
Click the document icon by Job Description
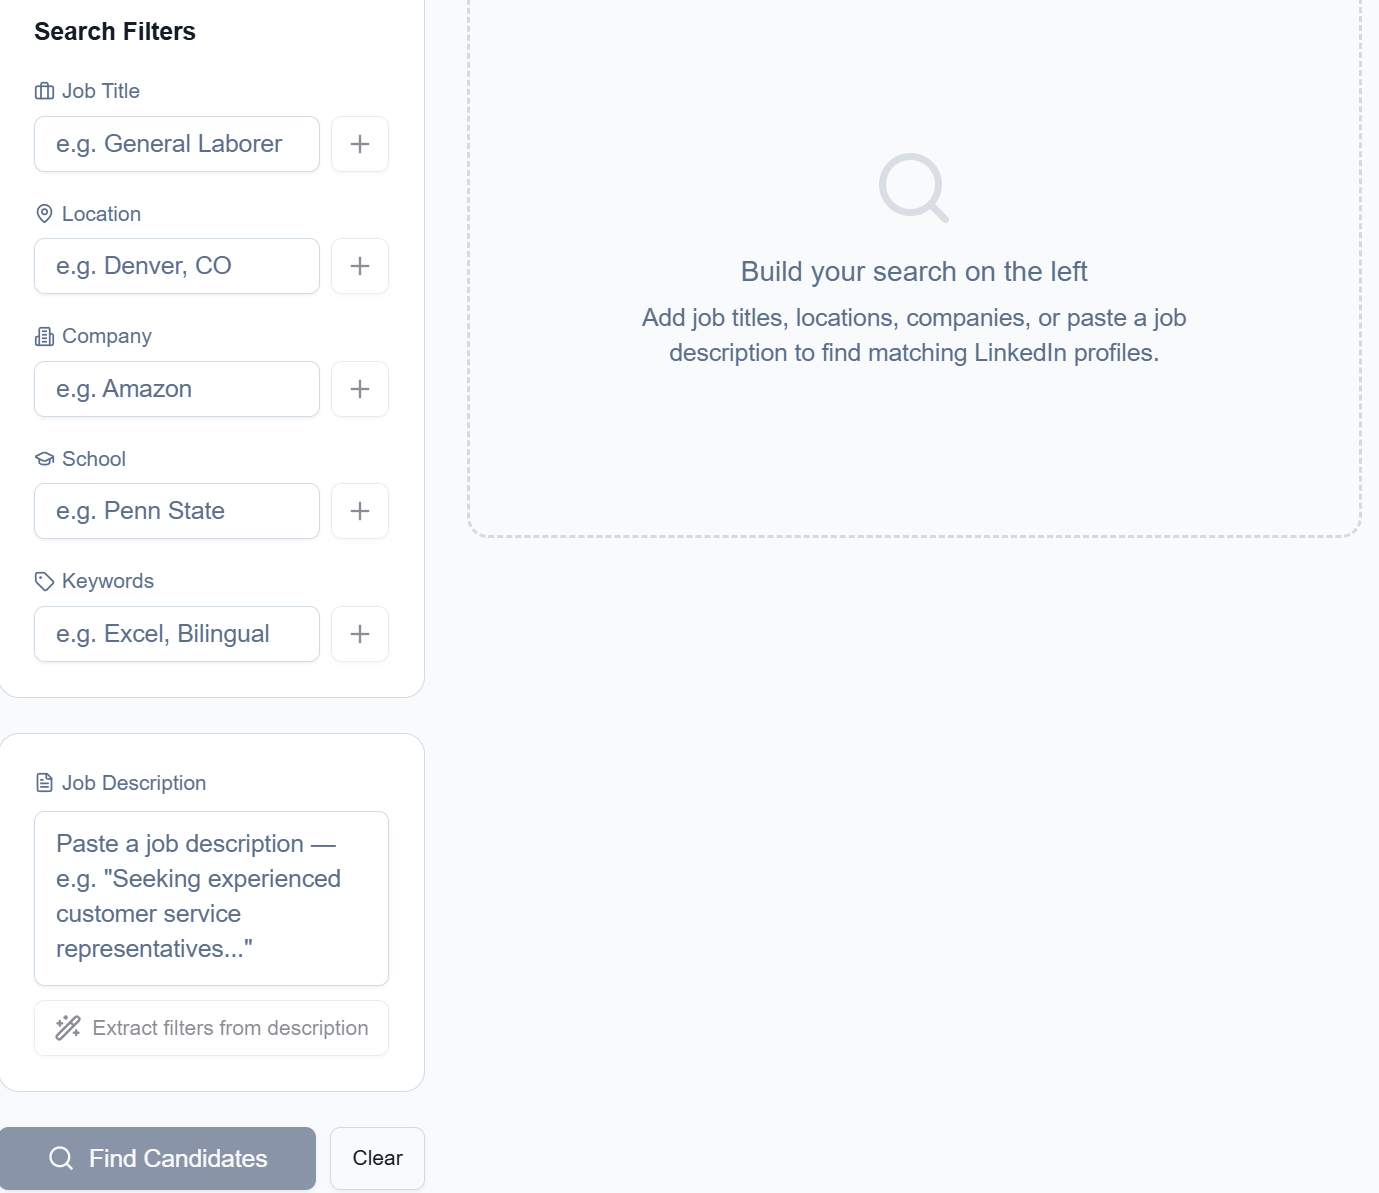(44, 783)
